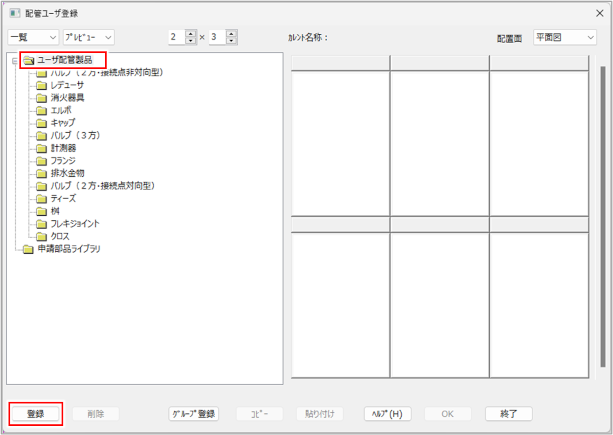Image resolution: width=613 pixels, height=435 pixels.
Task: Select the 申請部品ライブラリ folder
Action: point(68,249)
